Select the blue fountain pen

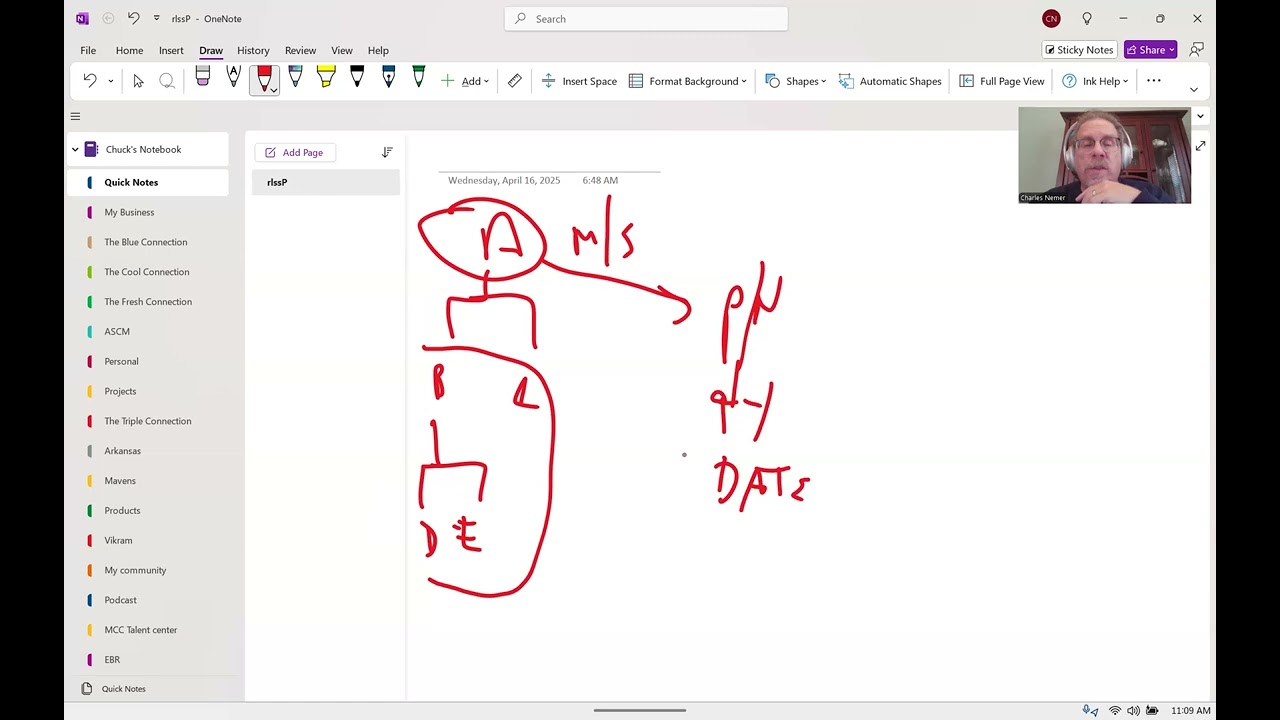[x=388, y=77]
